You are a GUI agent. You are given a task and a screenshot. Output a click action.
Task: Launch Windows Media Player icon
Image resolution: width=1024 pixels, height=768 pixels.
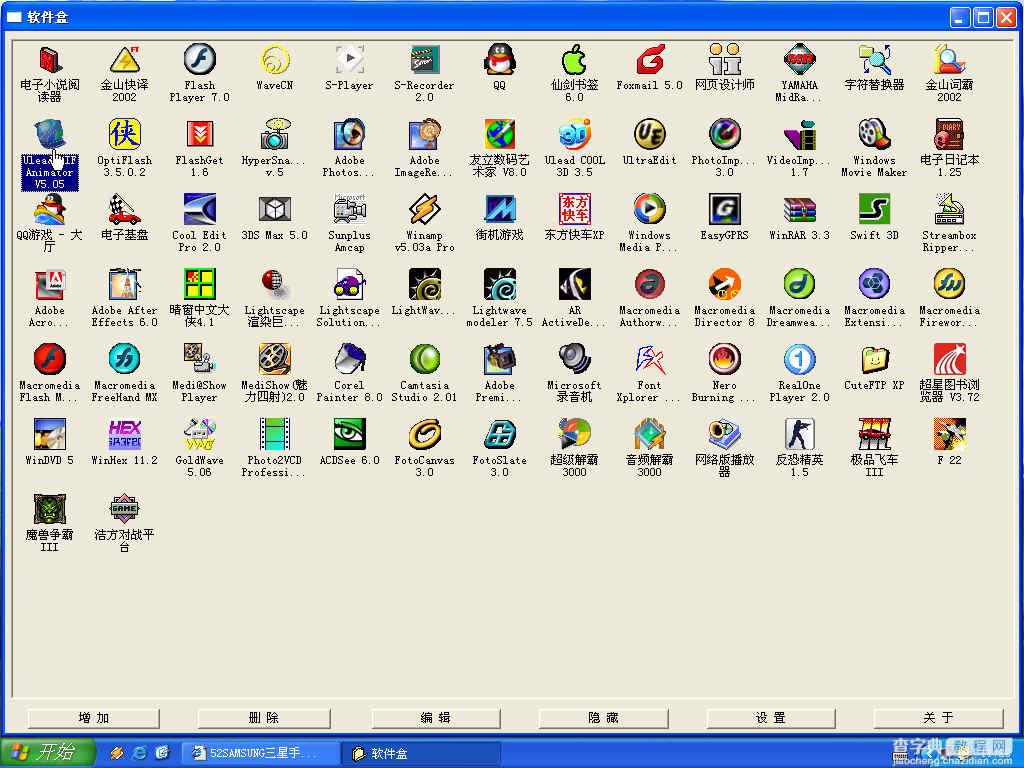pos(649,210)
